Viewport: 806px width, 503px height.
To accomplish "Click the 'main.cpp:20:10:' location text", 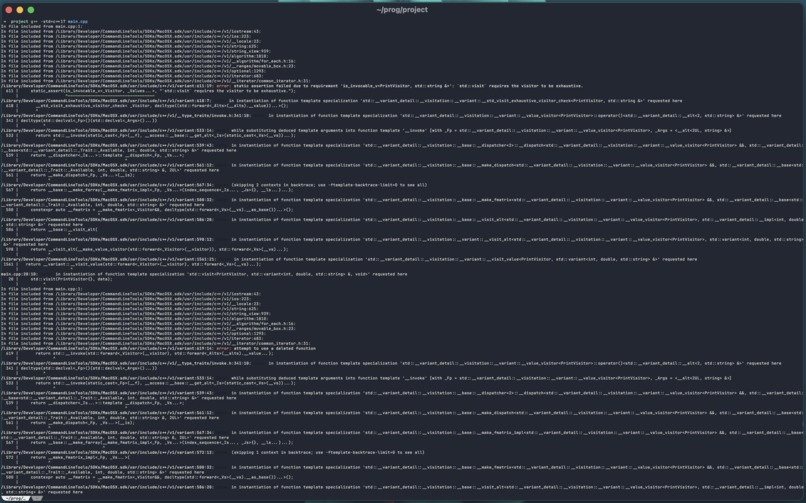I will 19,274.
